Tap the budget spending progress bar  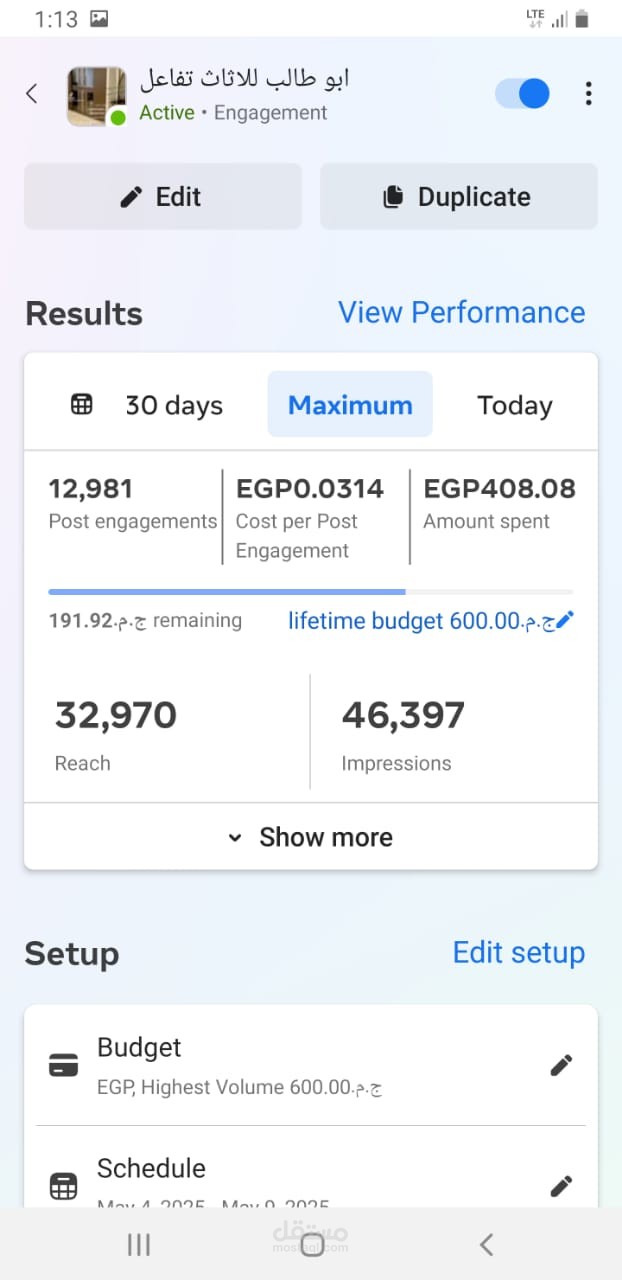click(x=310, y=592)
